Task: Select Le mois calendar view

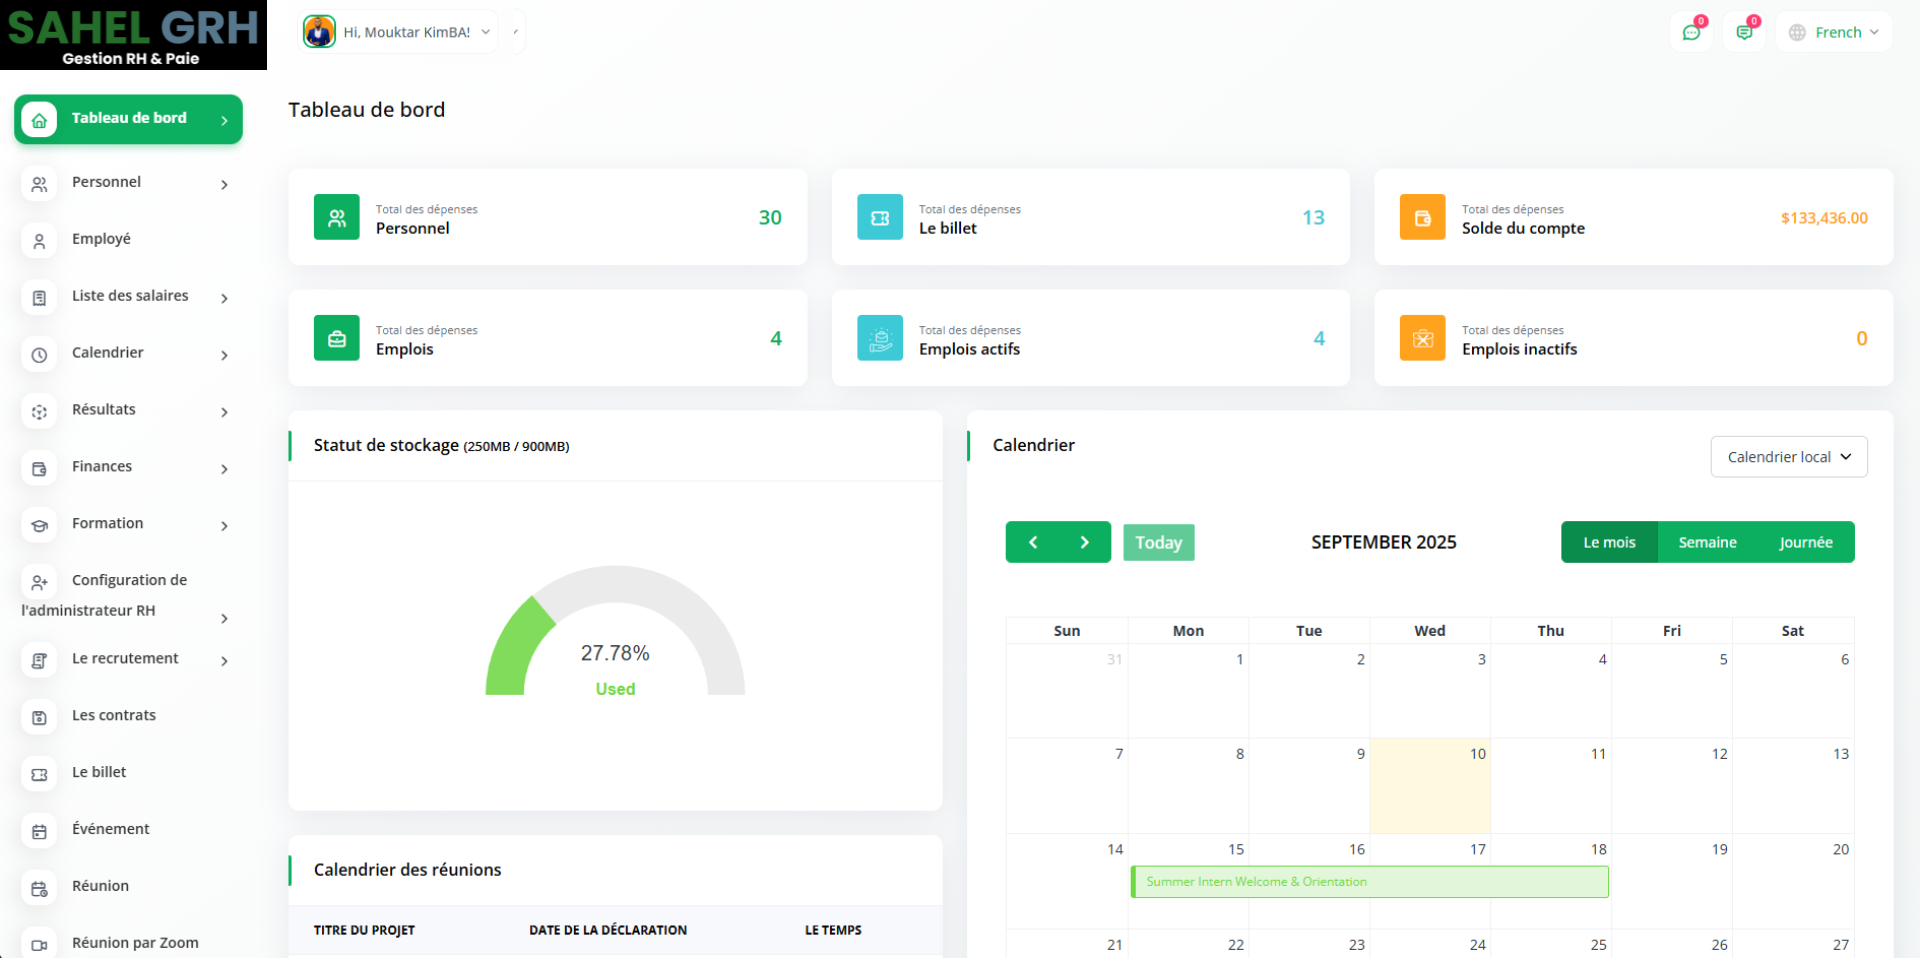Action: coord(1609,542)
